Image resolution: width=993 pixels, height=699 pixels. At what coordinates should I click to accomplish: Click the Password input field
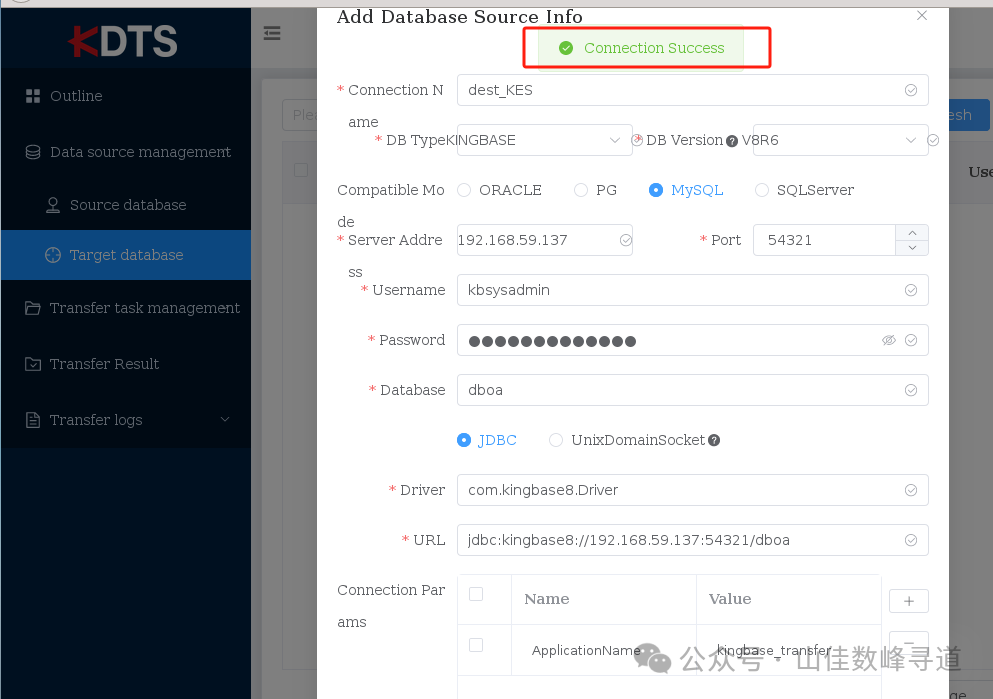(693, 340)
